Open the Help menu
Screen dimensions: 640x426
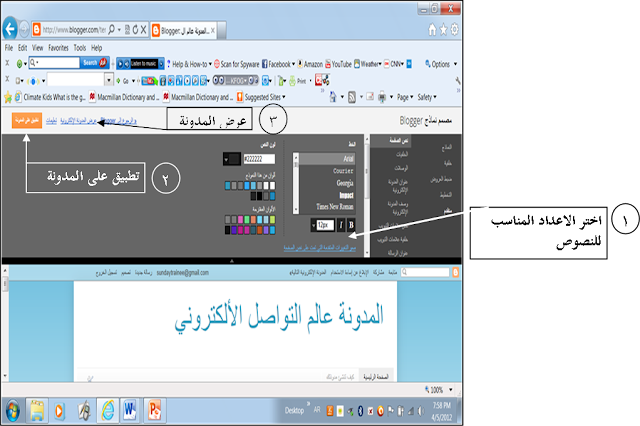click(96, 48)
